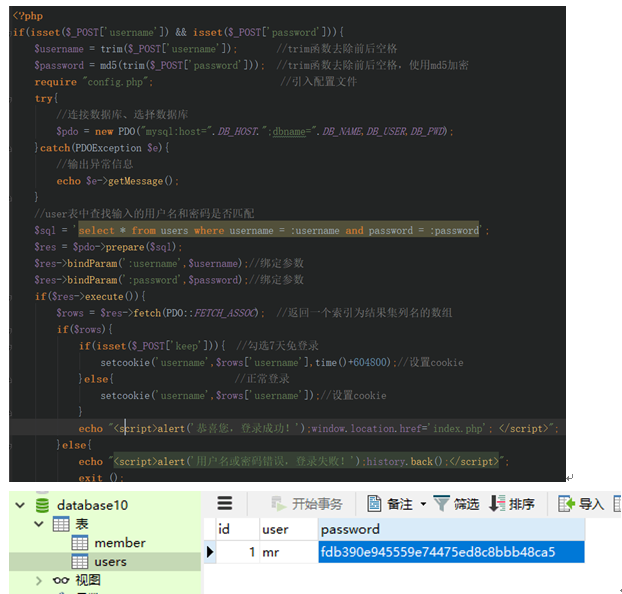Click the 表 tables group icon
This screenshot has height=594, width=622.
point(61,524)
